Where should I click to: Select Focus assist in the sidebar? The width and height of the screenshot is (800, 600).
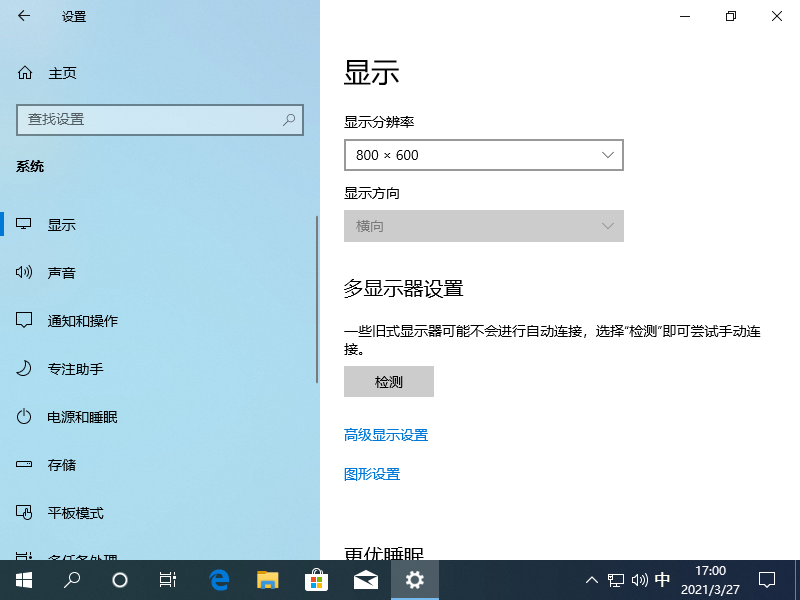(x=75, y=368)
